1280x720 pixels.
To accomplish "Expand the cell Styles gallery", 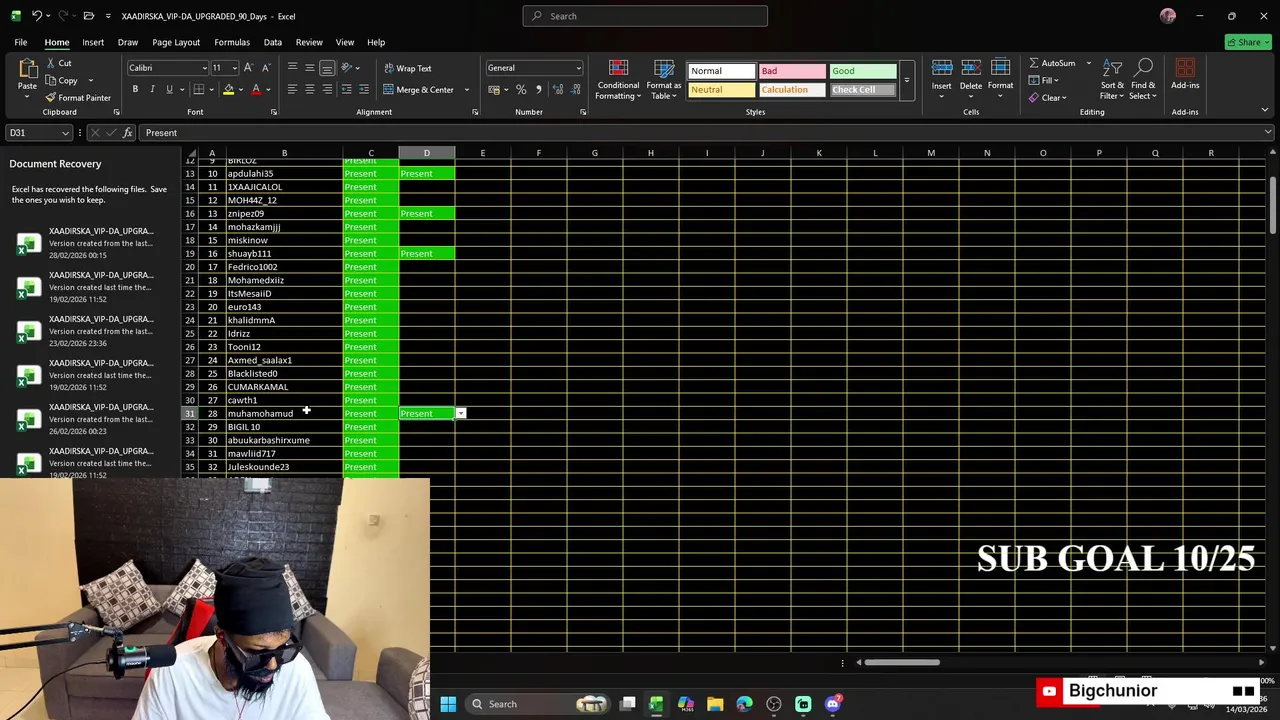I will [x=907, y=80].
